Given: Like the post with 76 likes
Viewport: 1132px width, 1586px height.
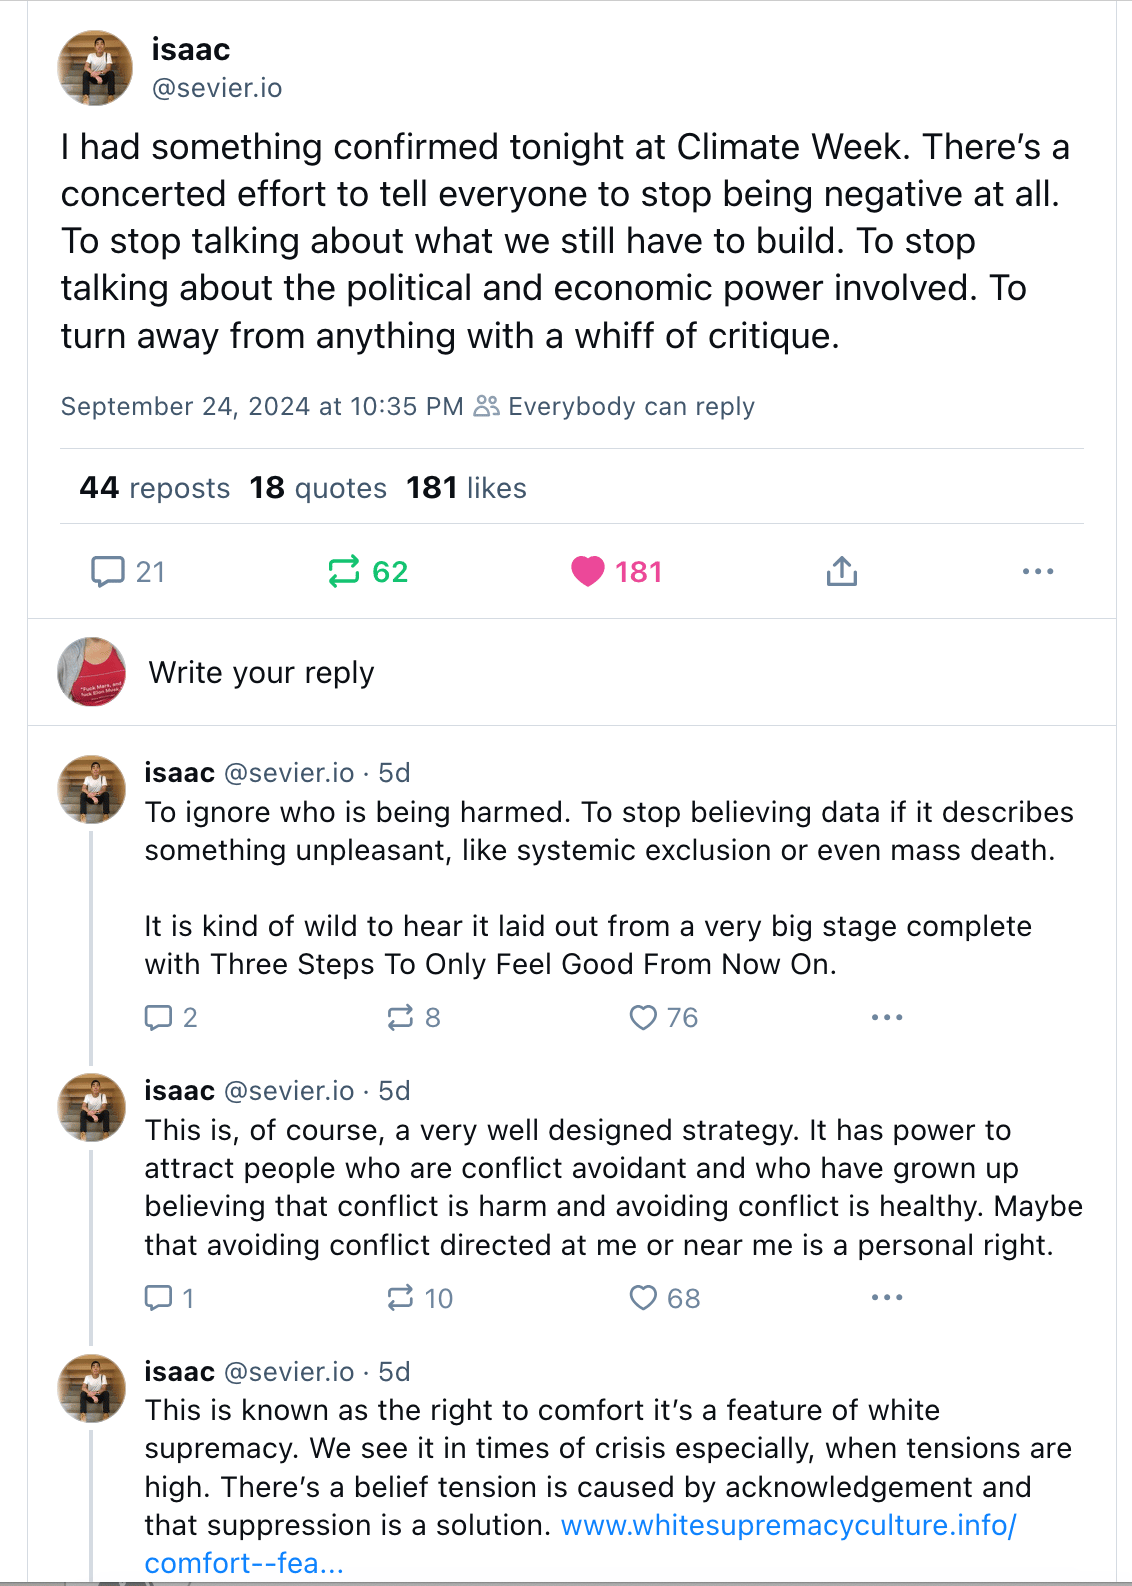Looking at the screenshot, I should (x=643, y=1017).
